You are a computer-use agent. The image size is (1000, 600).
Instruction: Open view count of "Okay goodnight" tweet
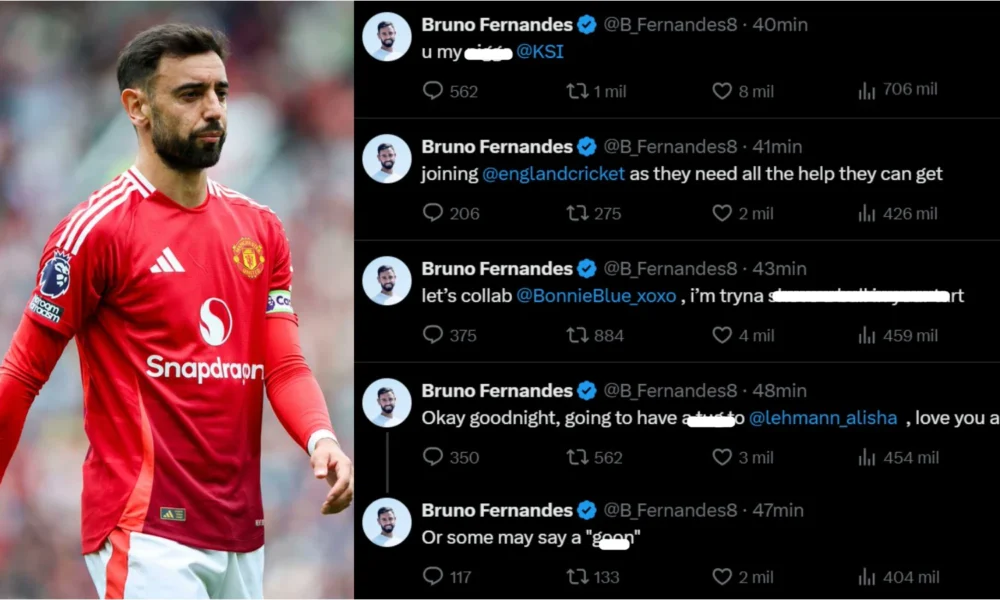pyautogui.click(x=867, y=457)
